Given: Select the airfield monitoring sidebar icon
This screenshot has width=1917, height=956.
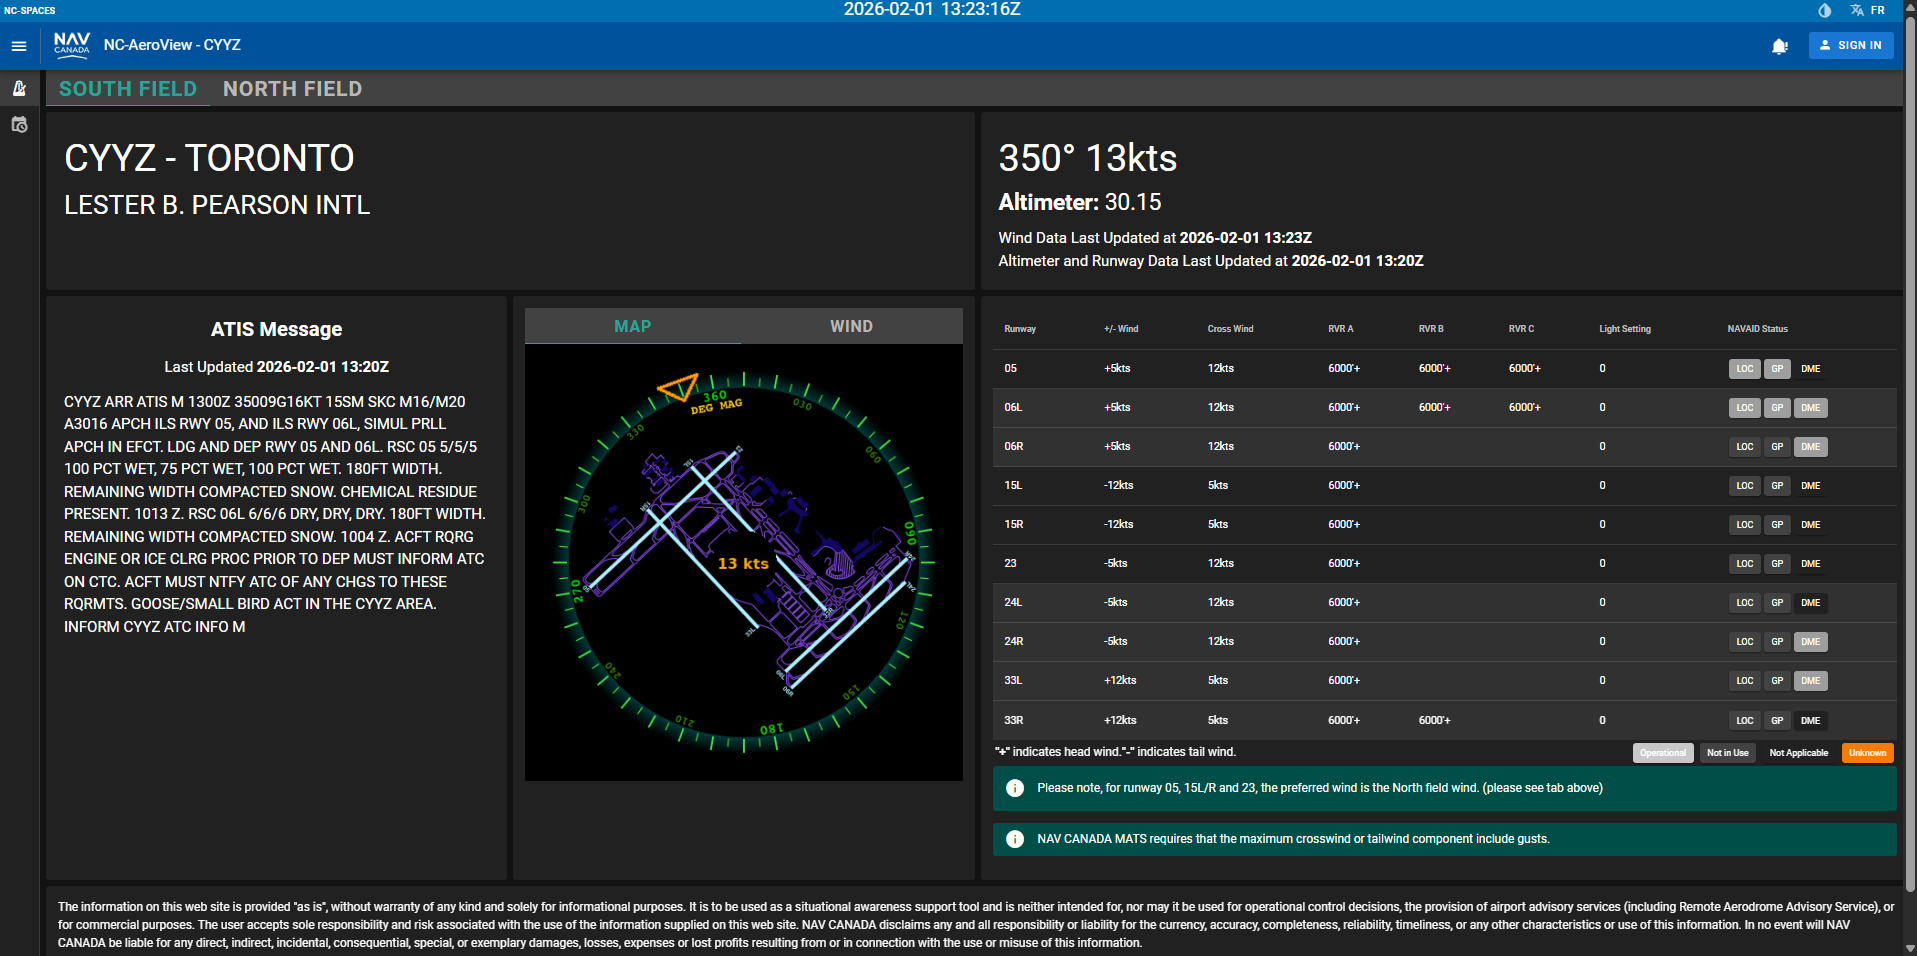Looking at the screenshot, I should click(19, 88).
